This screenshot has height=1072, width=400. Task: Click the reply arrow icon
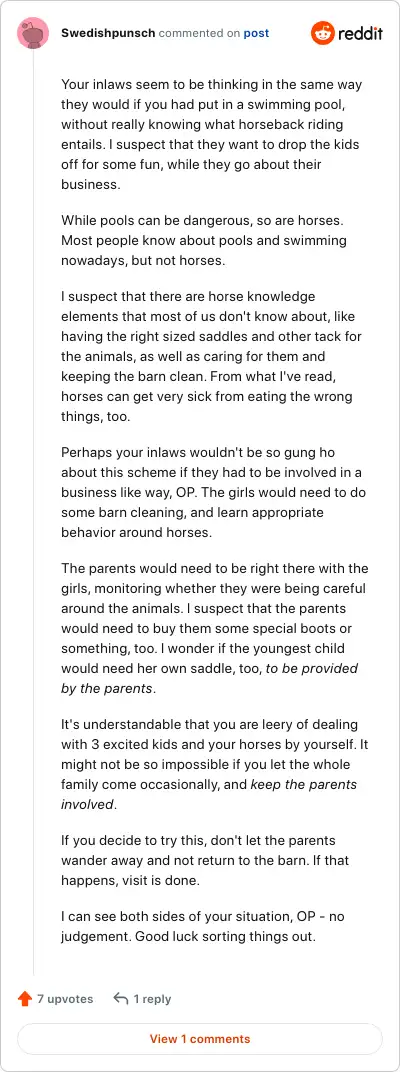click(x=120, y=999)
